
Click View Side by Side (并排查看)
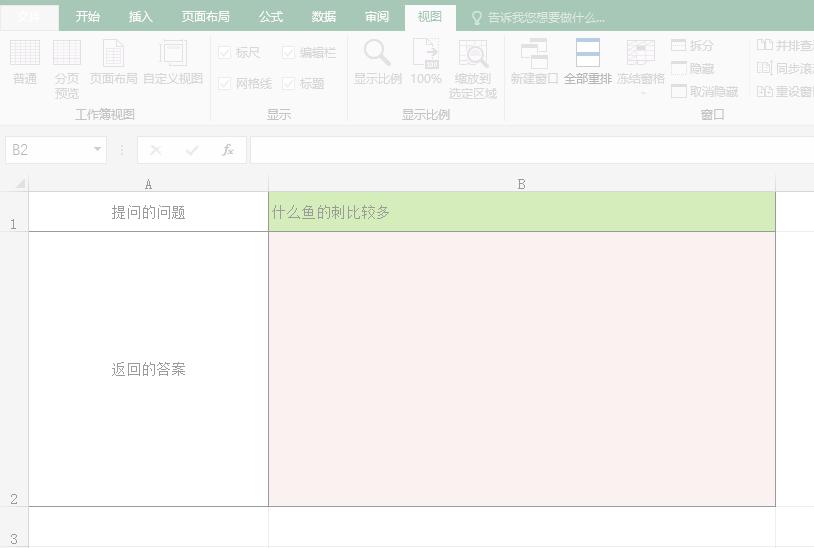point(785,46)
